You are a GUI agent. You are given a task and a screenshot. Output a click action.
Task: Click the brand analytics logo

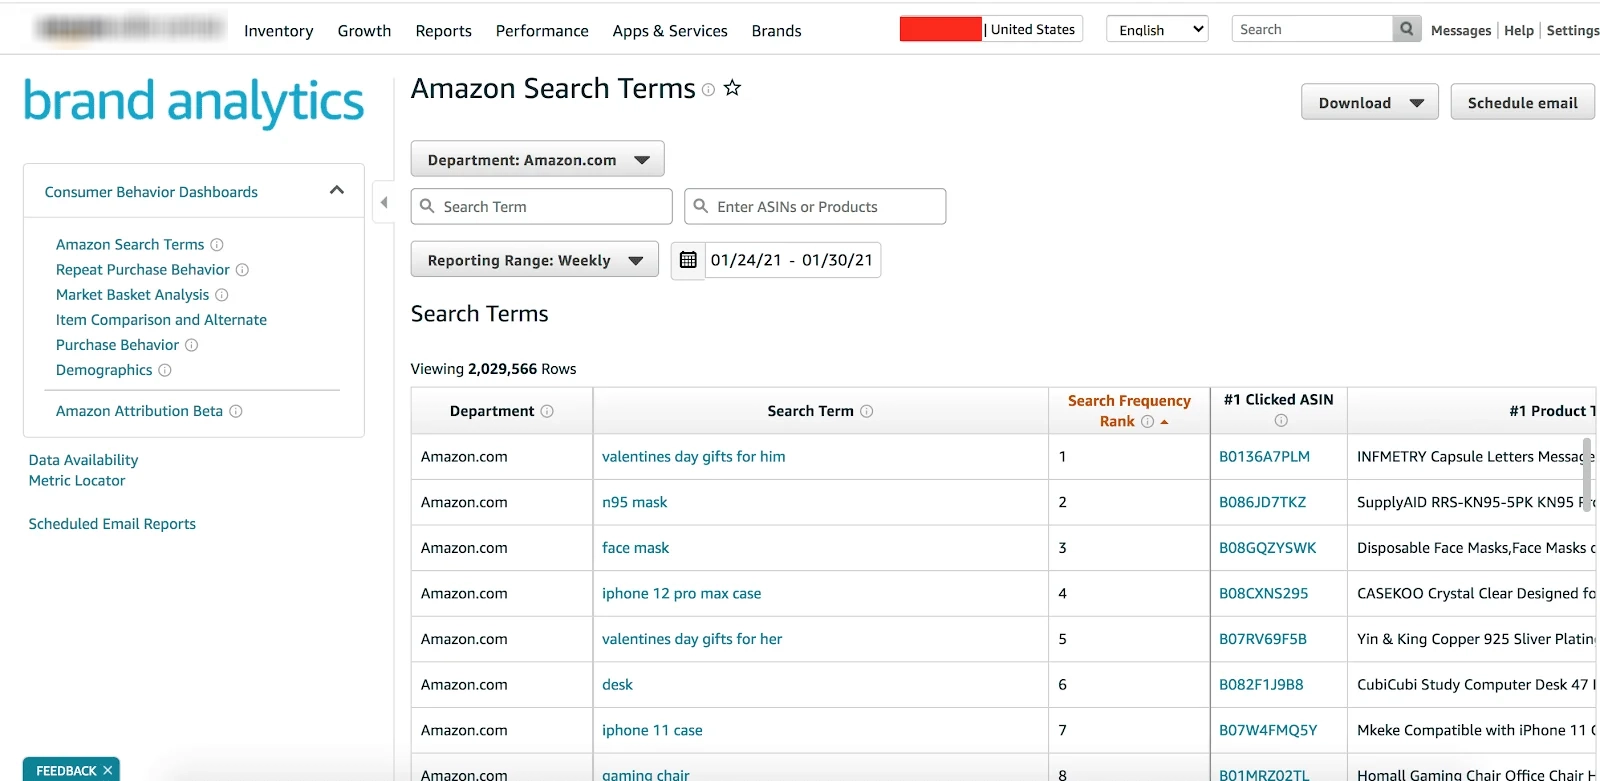coord(194,102)
